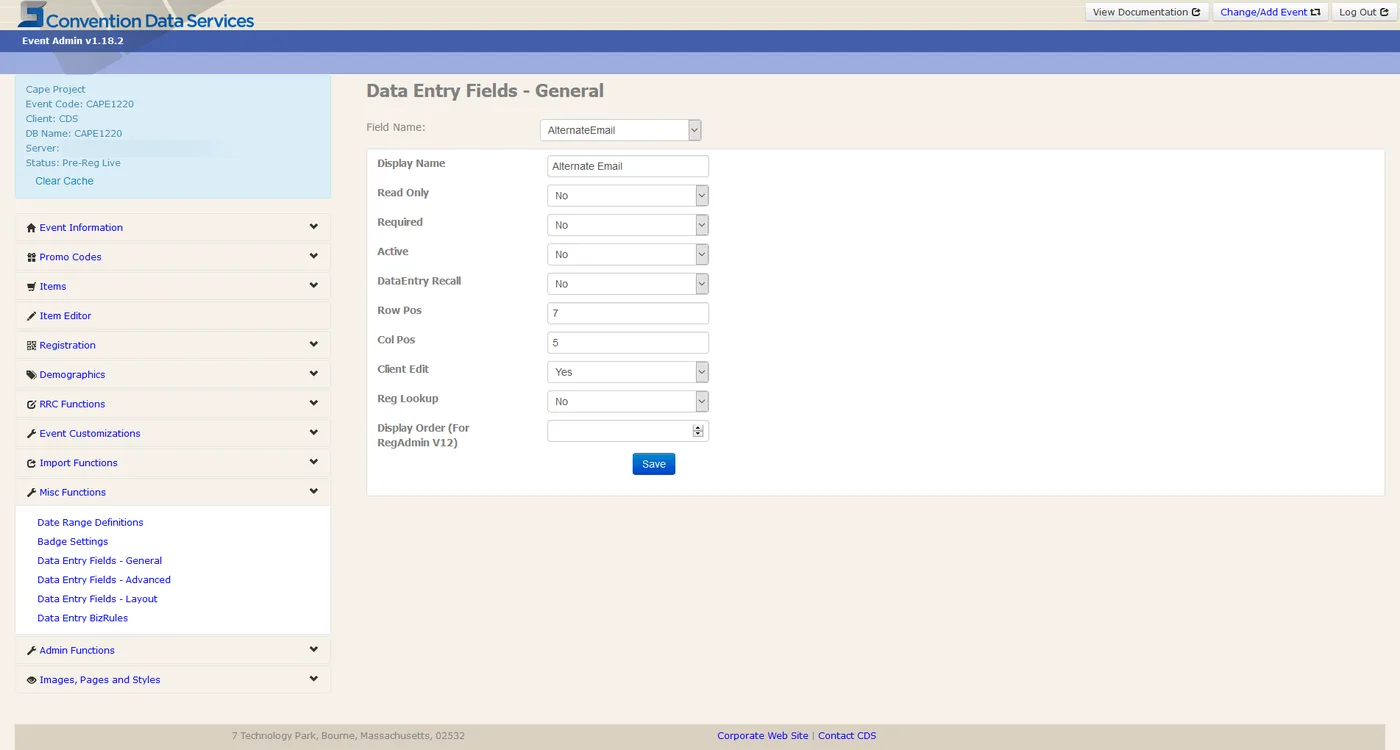Expand the Items section chevron

point(314,286)
